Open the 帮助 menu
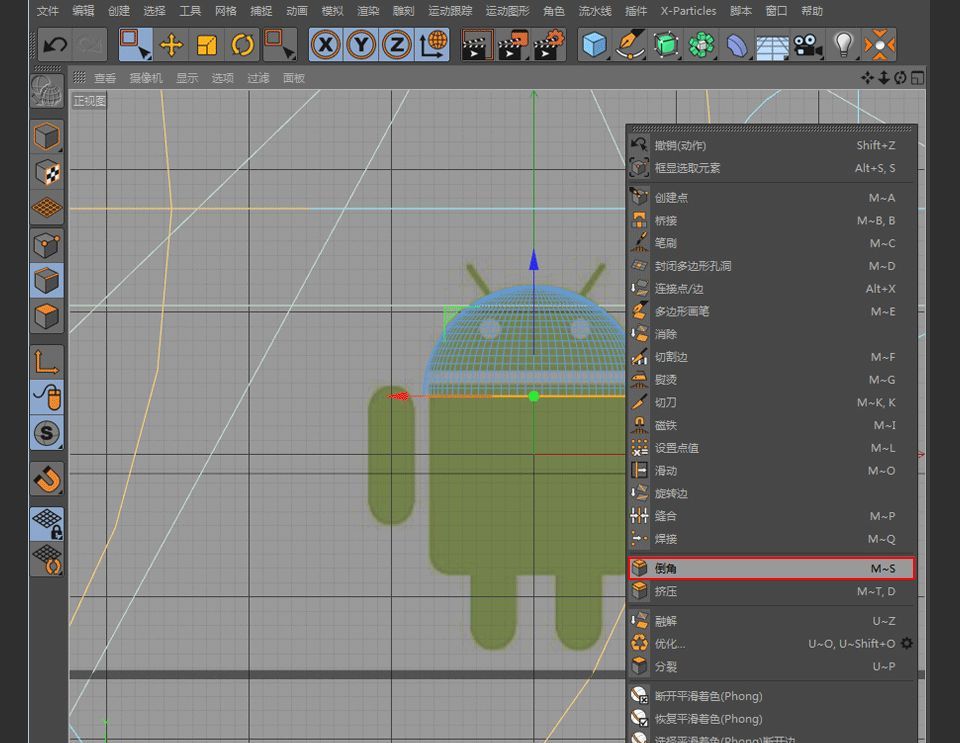 [812, 11]
